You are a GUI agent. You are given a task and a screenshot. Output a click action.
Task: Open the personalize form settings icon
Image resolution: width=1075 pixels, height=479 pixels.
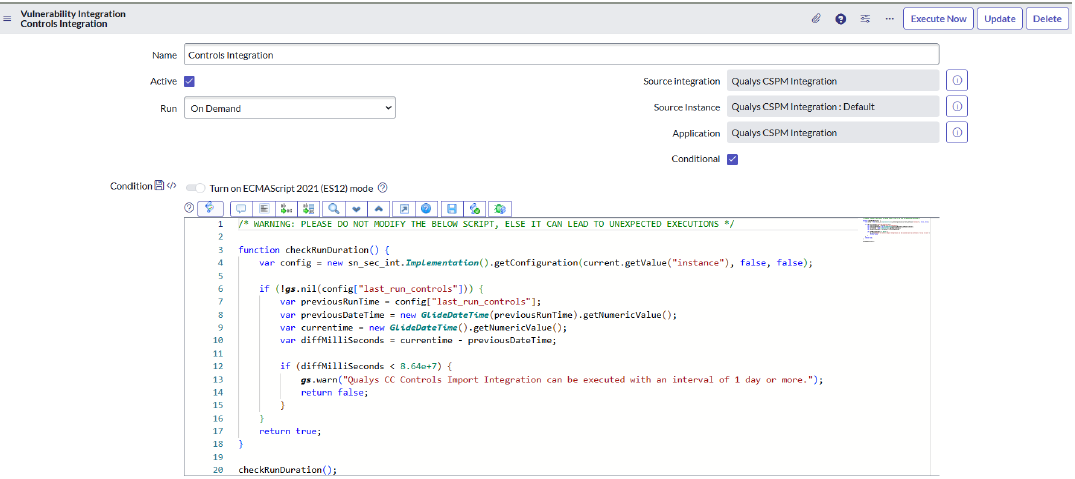click(x=865, y=19)
